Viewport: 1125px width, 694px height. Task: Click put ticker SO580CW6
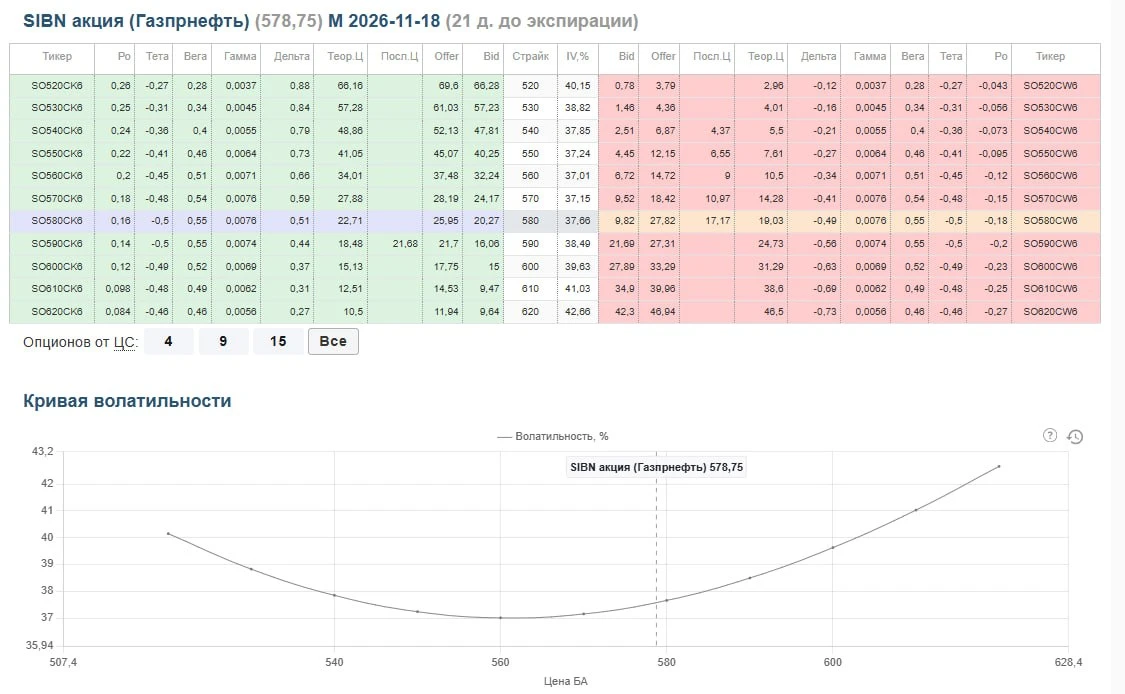click(x=1050, y=221)
